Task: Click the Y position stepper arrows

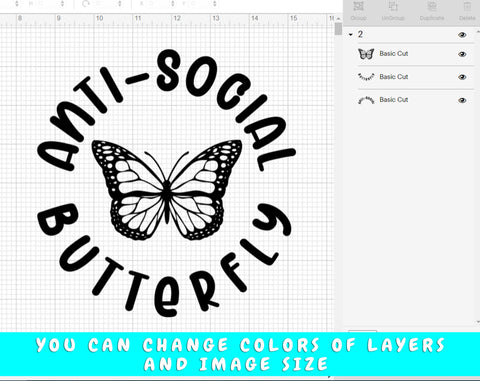Action: 215,4
